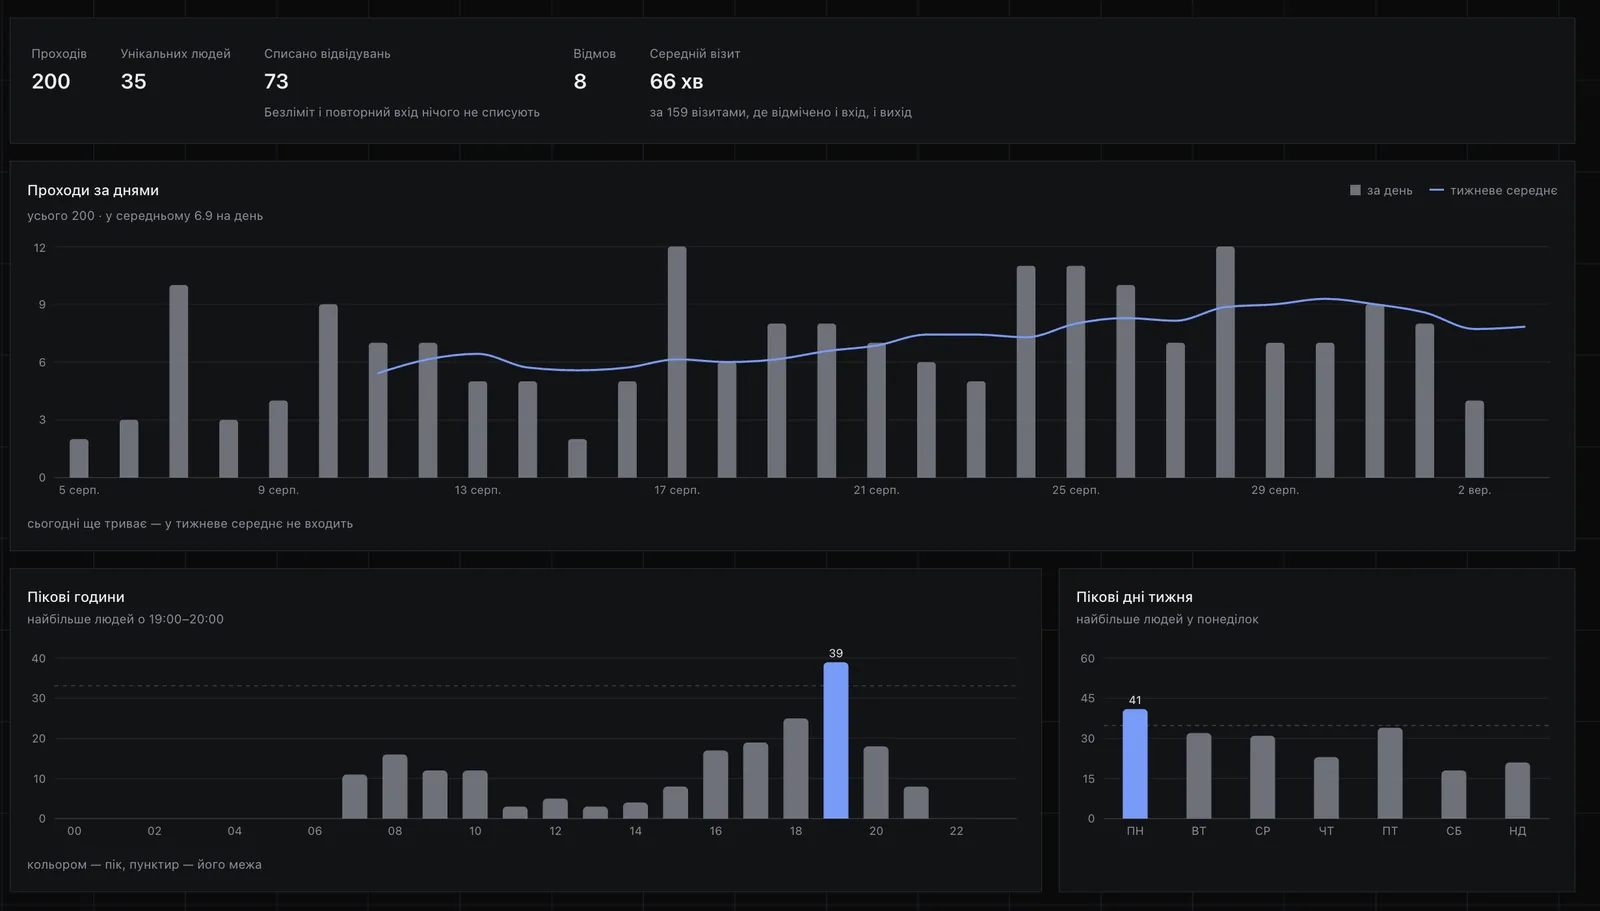The height and width of the screenshot is (911, 1600).
Task: Select the 'Списано відвідувань' value 73
Action: 276,82
